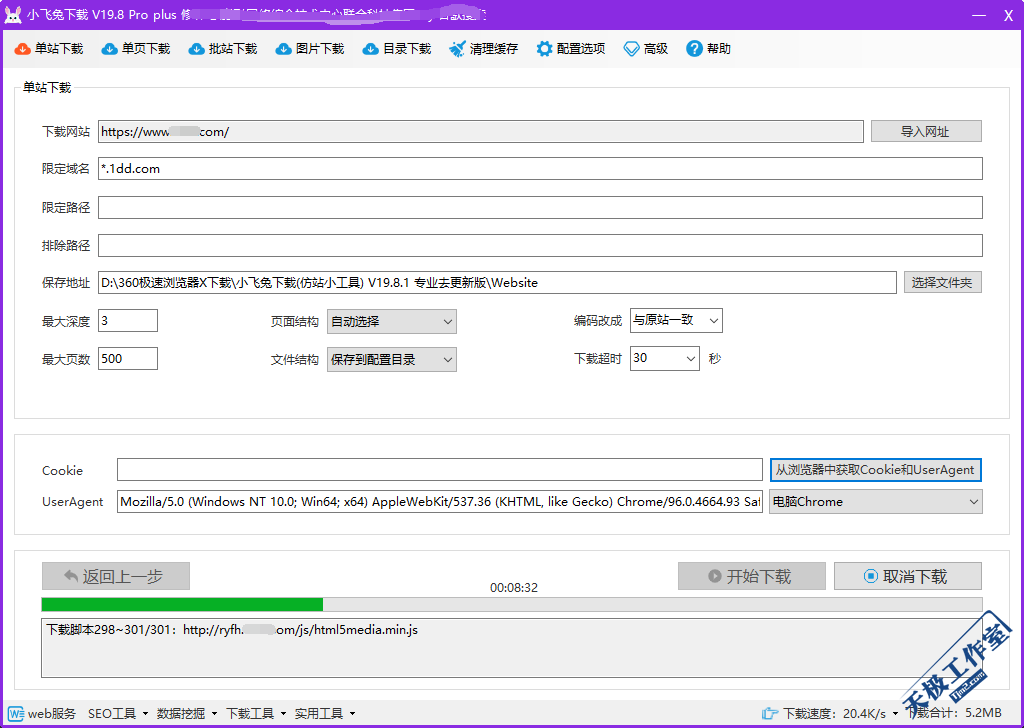Click the elapsed time 00:08:32

tap(514, 588)
